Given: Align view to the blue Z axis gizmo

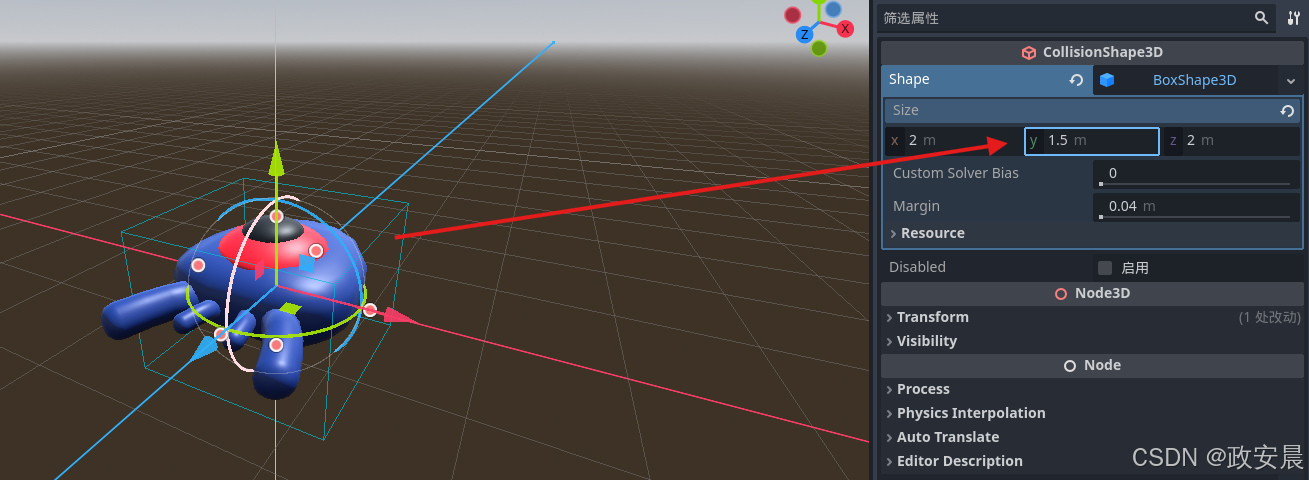Looking at the screenshot, I should click(803, 35).
